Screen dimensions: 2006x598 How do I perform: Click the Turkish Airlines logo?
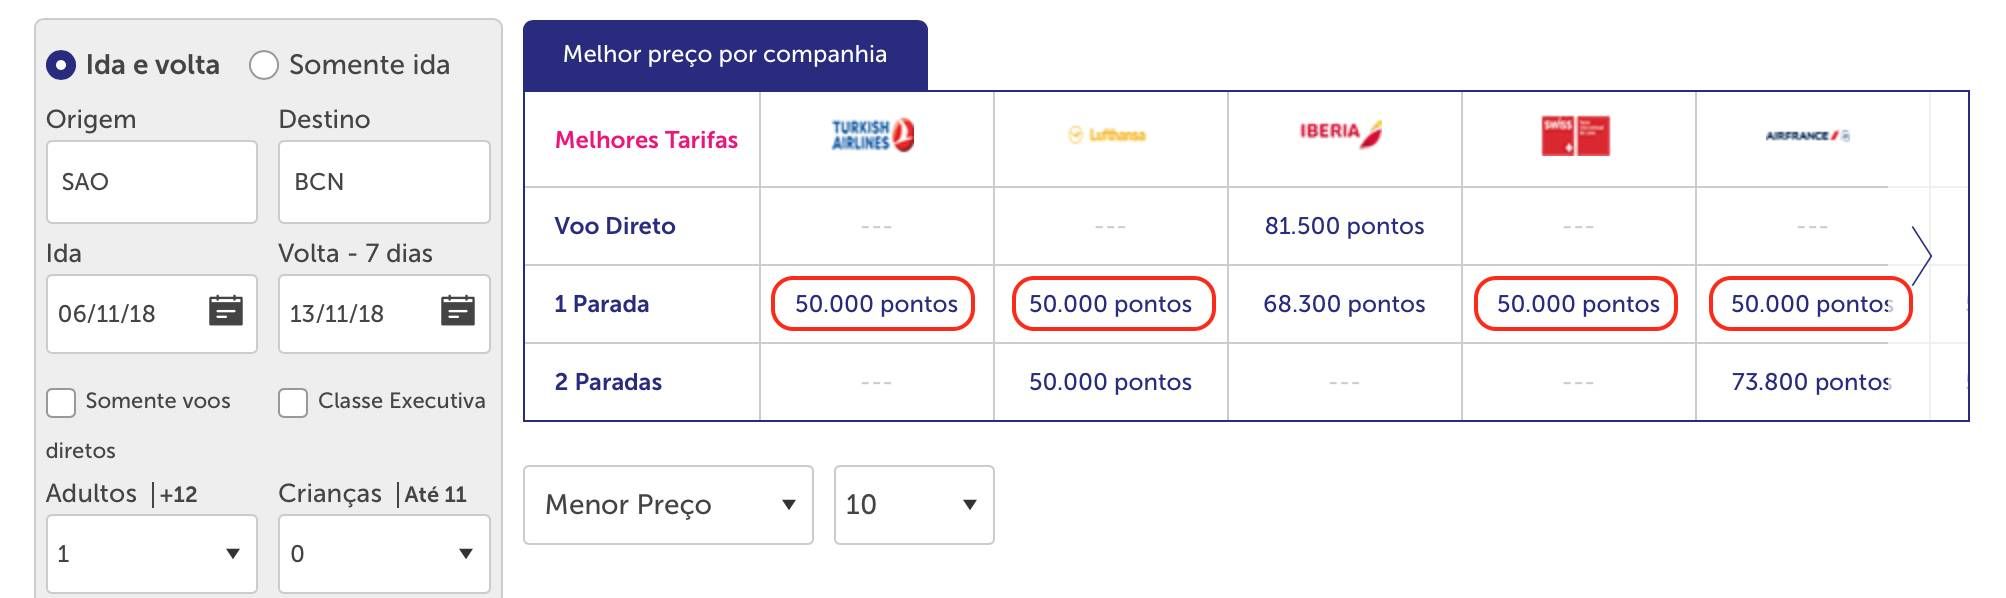tap(873, 135)
